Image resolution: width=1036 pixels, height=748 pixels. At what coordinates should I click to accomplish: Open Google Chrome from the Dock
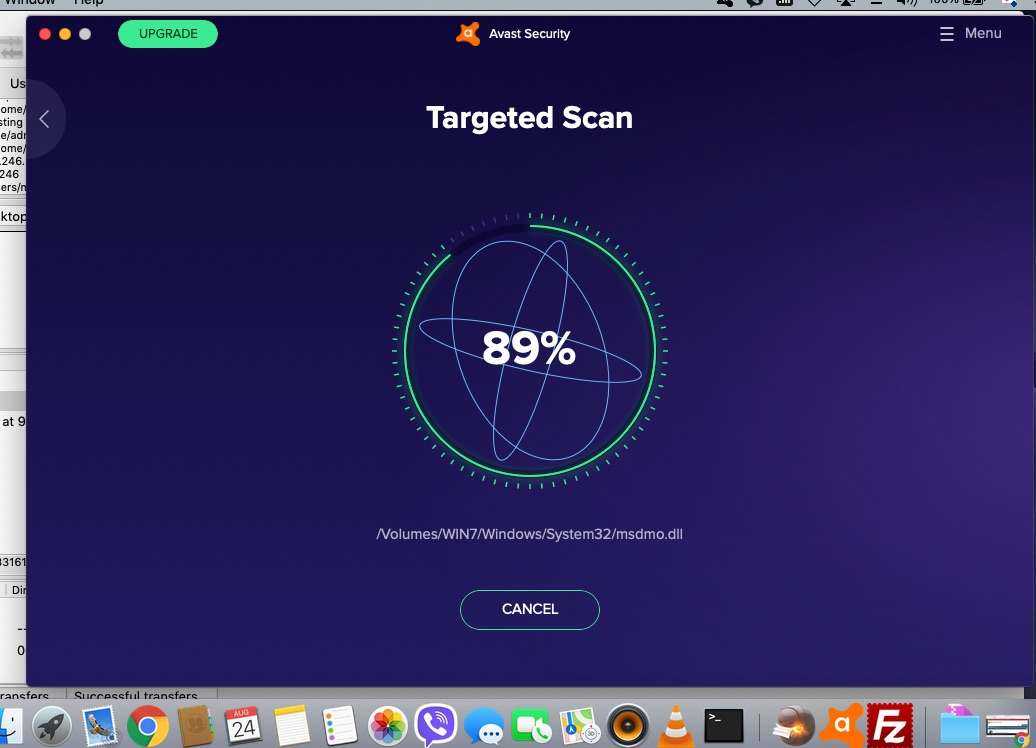tap(148, 726)
